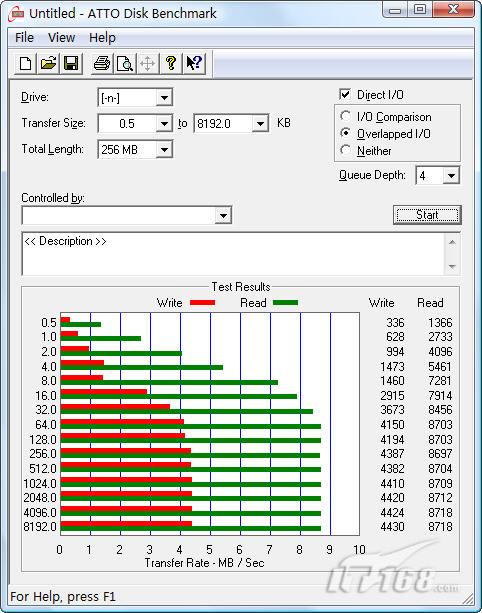Save results with the floppy disk icon
This screenshot has height=613, width=482.
coord(71,63)
